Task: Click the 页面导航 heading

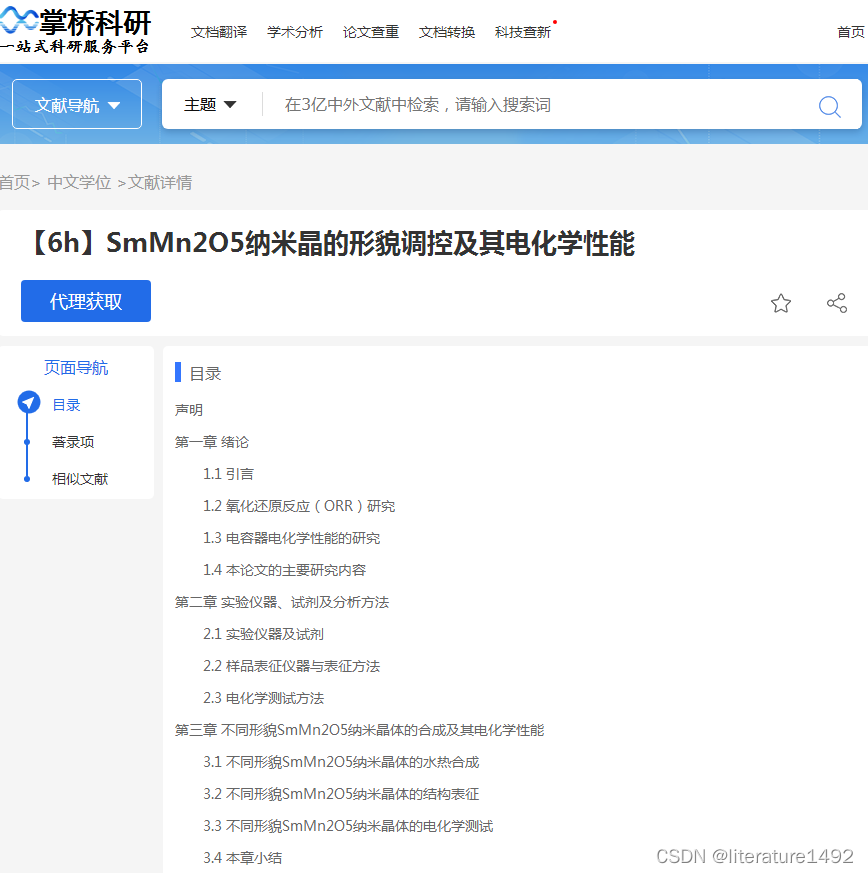Action: (76, 367)
